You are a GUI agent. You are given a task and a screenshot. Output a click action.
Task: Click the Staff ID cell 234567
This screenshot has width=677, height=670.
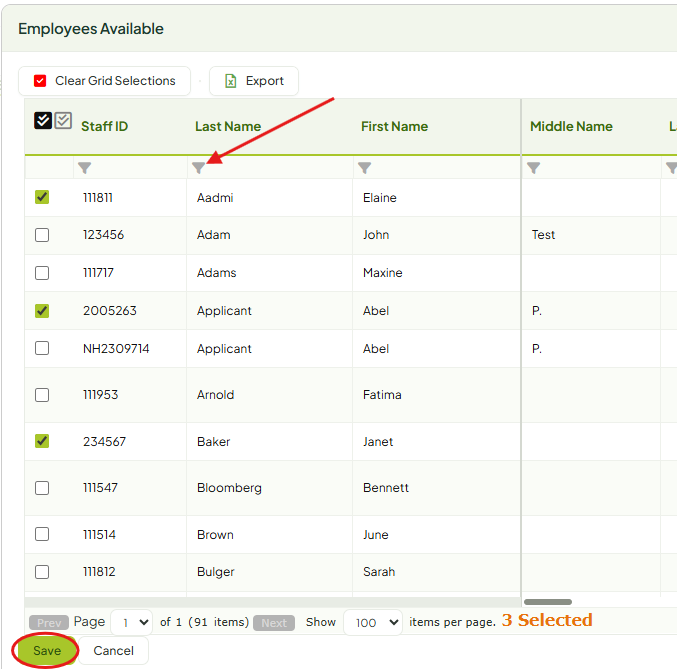tap(104, 442)
